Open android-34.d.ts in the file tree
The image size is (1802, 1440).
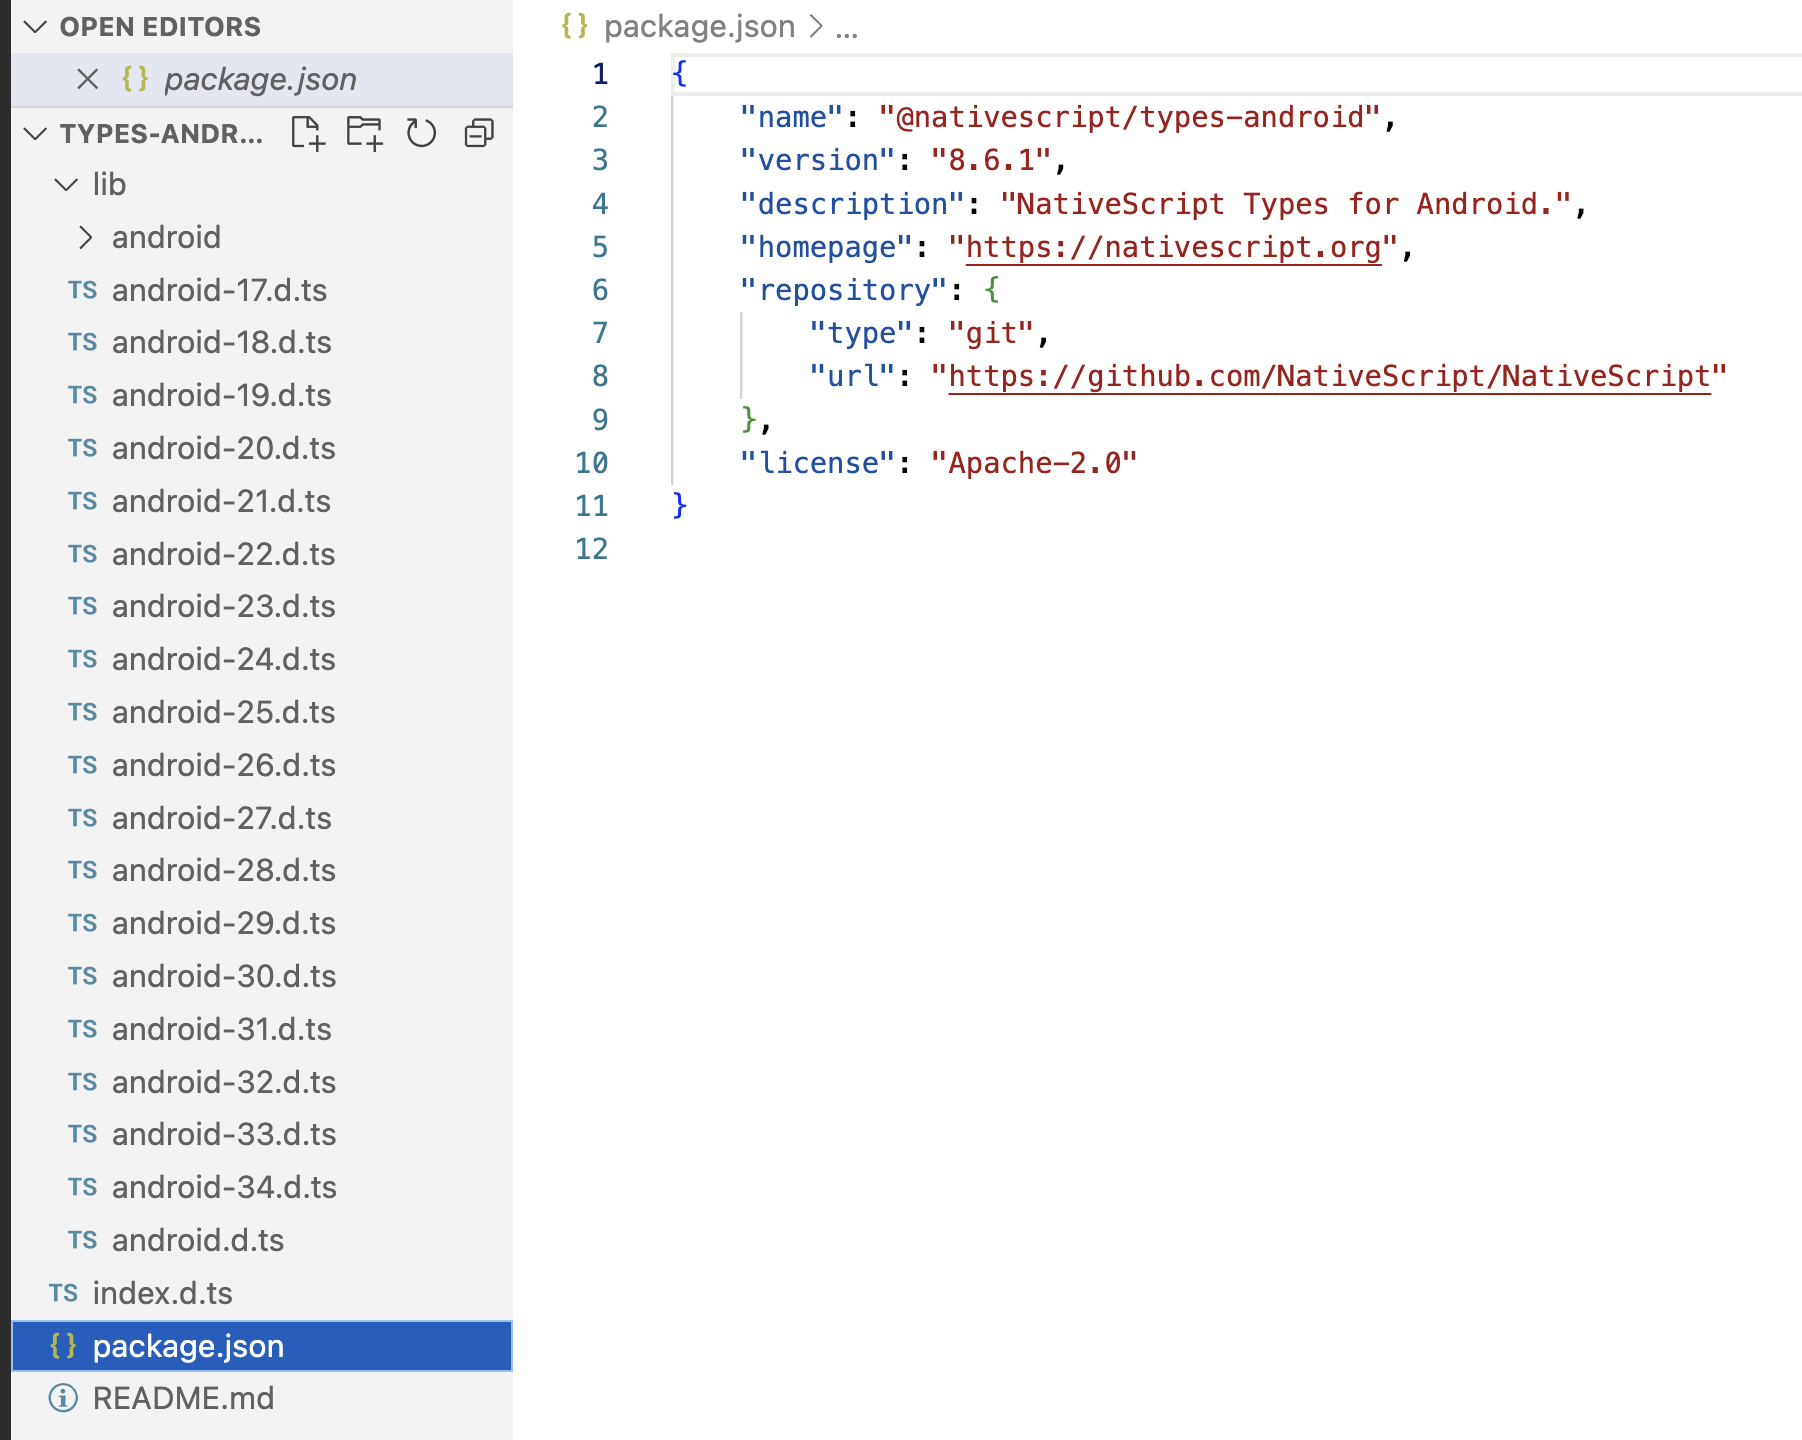[224, 1187]
